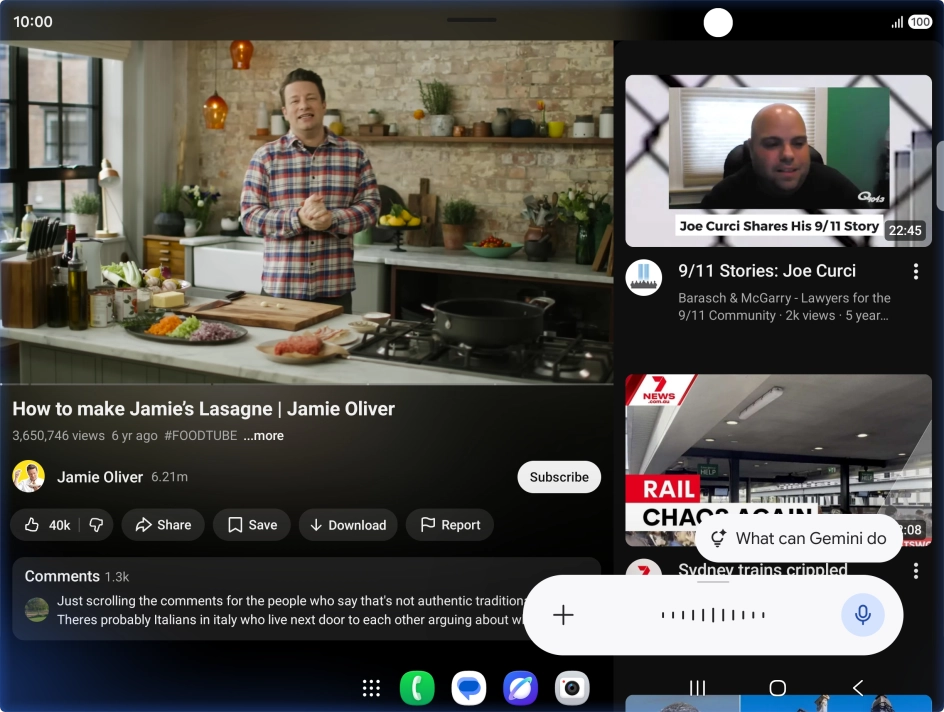Click the top comment about authentic traditional
Image resolution: width=944 pixels, height=712 pixels.
tap(289, 610)
